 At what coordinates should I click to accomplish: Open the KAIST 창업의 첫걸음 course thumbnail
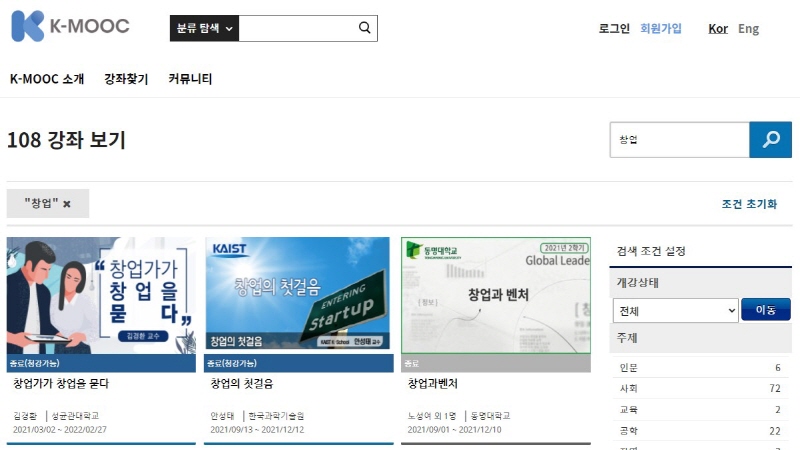coord(297,293)
